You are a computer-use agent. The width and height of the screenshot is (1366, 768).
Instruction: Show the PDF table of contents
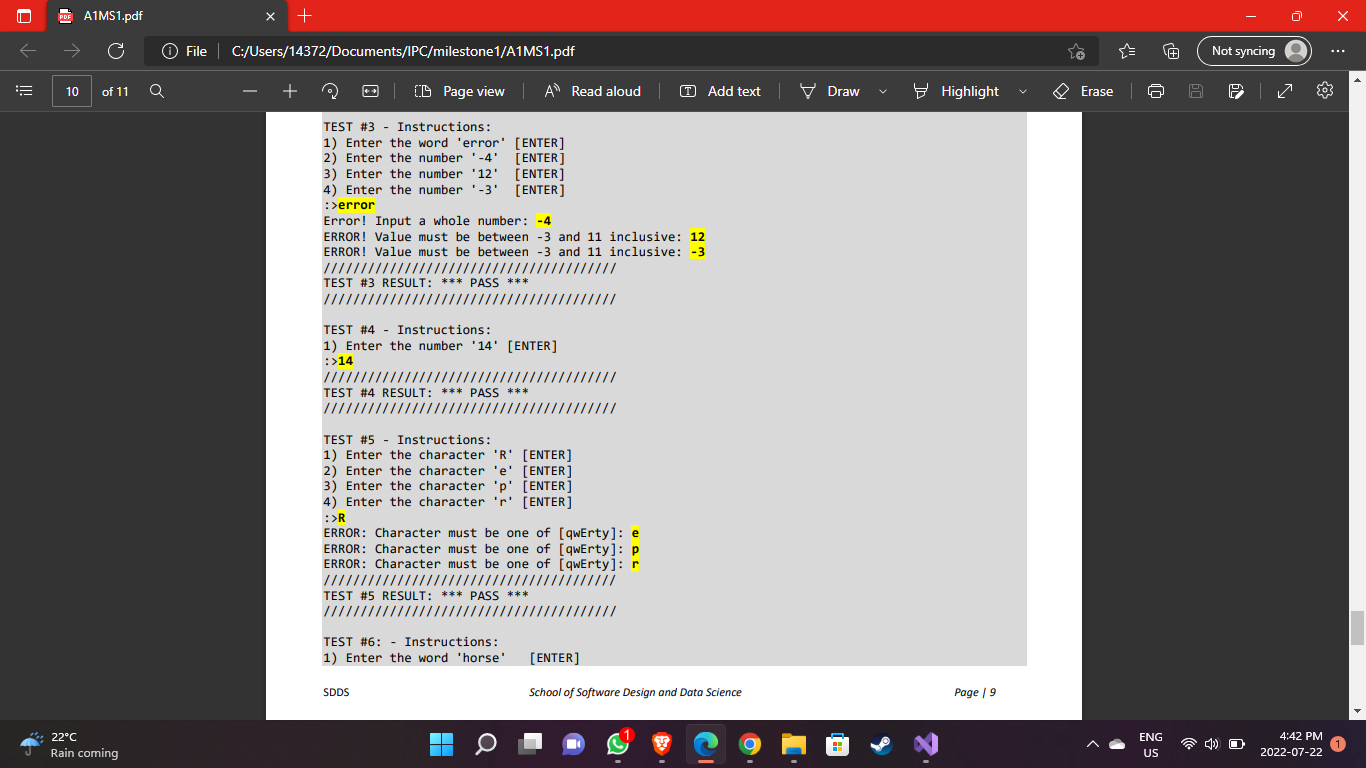click(x=25, y=91)
